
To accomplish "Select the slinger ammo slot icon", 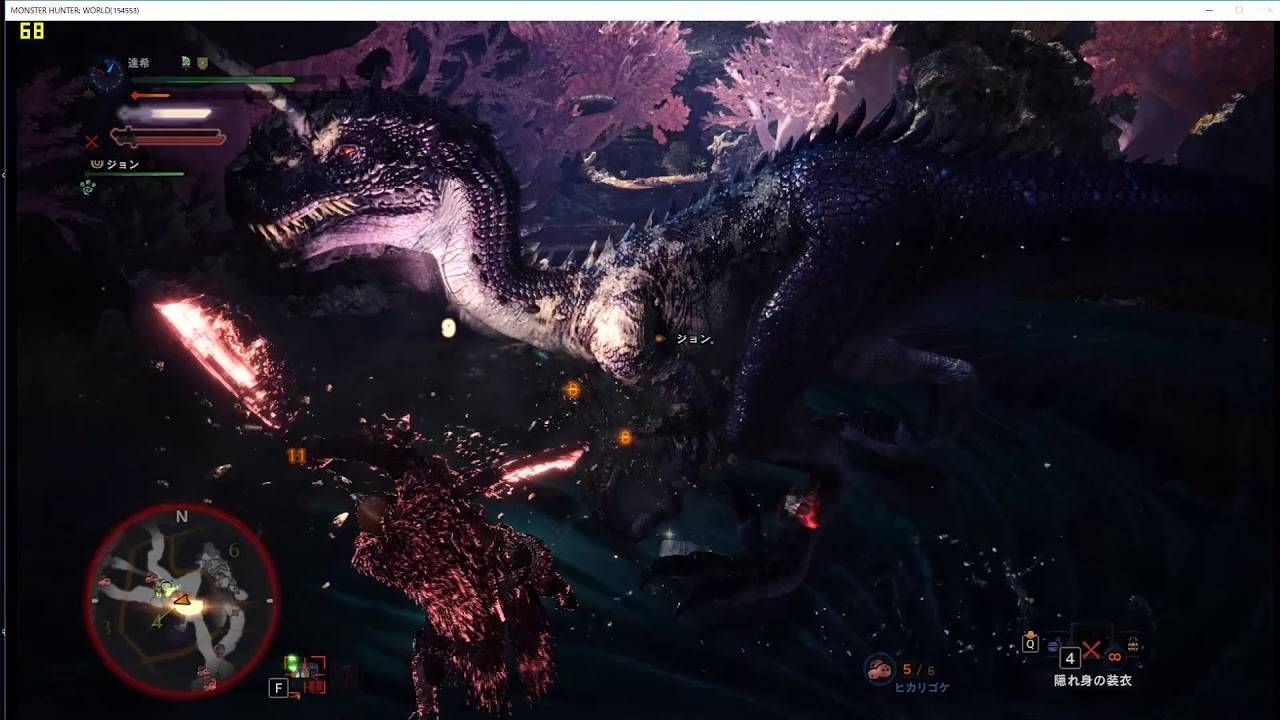I will click(x=1052, y=646).
